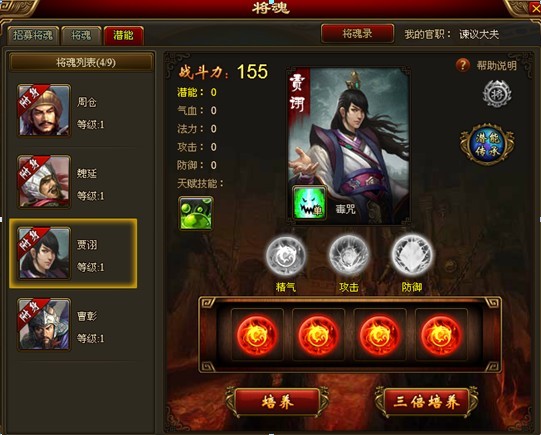Image resolution: width=541 pixels, height=435 pixels.
Task: Select the green bubble 天赋技能 icon
Action: coord(196,213)
